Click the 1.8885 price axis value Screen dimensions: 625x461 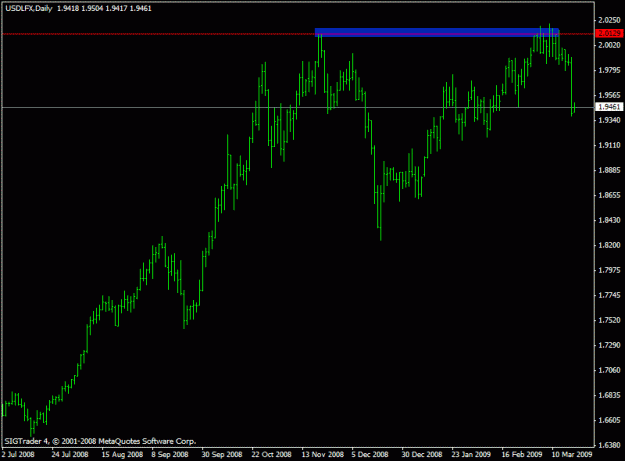click(609, 170)
